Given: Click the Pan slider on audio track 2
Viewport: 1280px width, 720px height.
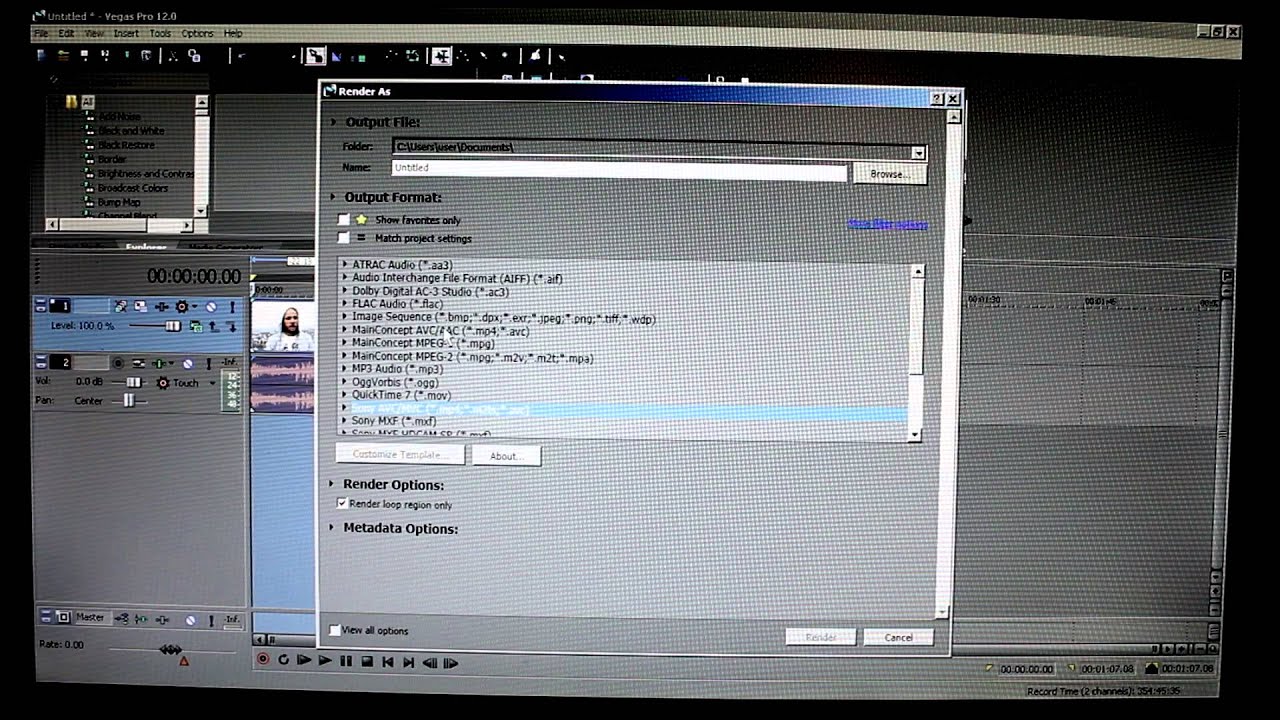Looking at the screenshot, I should click(128, 400).
